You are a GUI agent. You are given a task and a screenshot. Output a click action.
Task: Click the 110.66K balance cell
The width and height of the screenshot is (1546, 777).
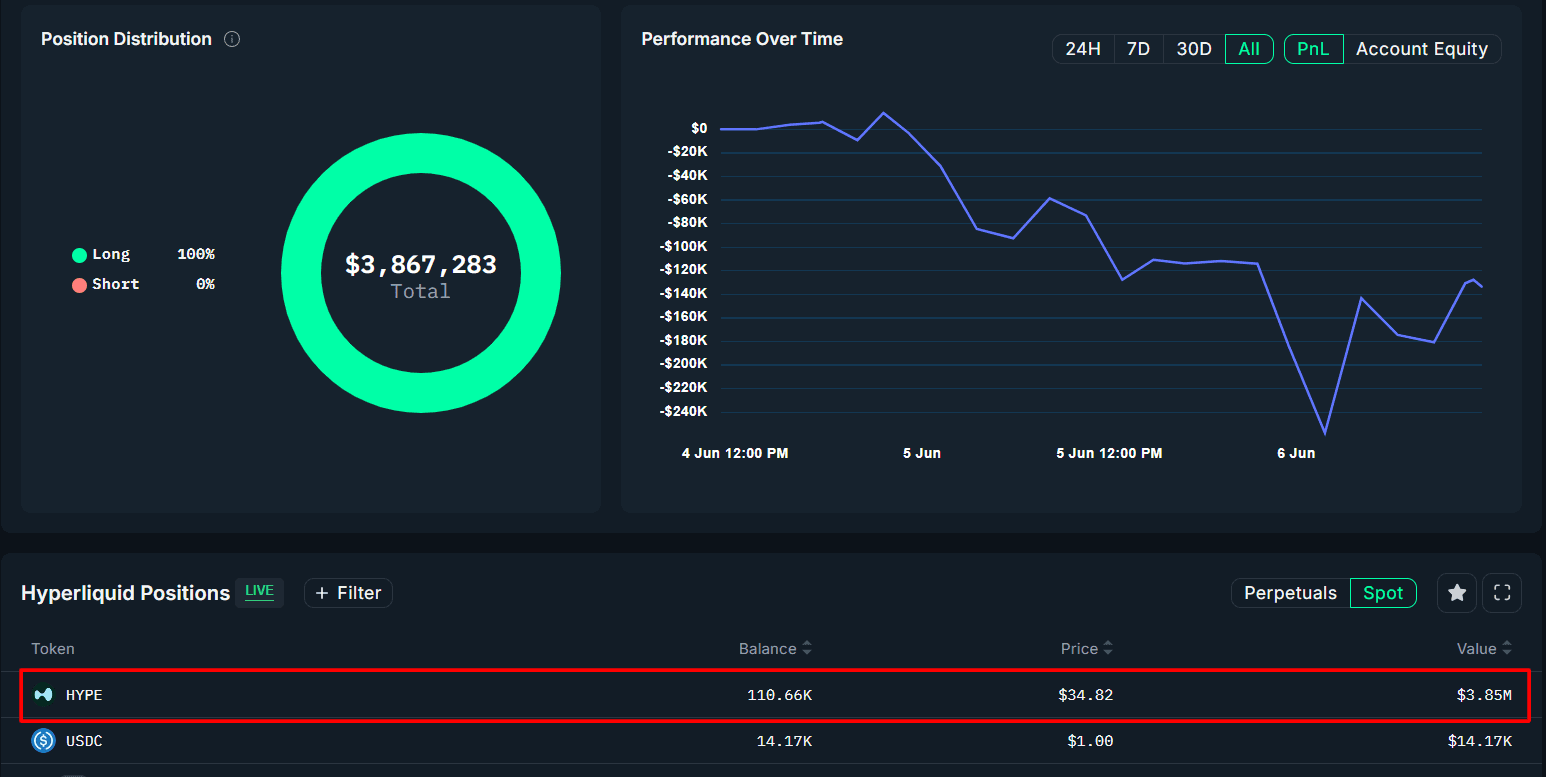[x=779, y=695]
